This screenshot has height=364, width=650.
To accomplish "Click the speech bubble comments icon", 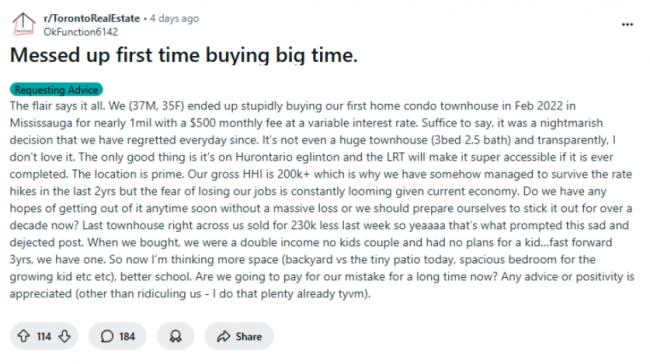I will [x=107, y=336].
